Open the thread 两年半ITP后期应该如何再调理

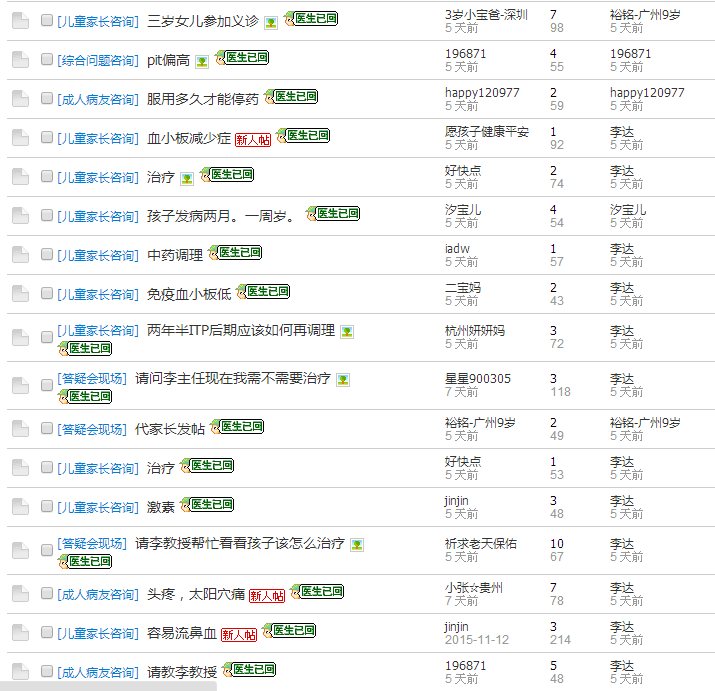241,330
